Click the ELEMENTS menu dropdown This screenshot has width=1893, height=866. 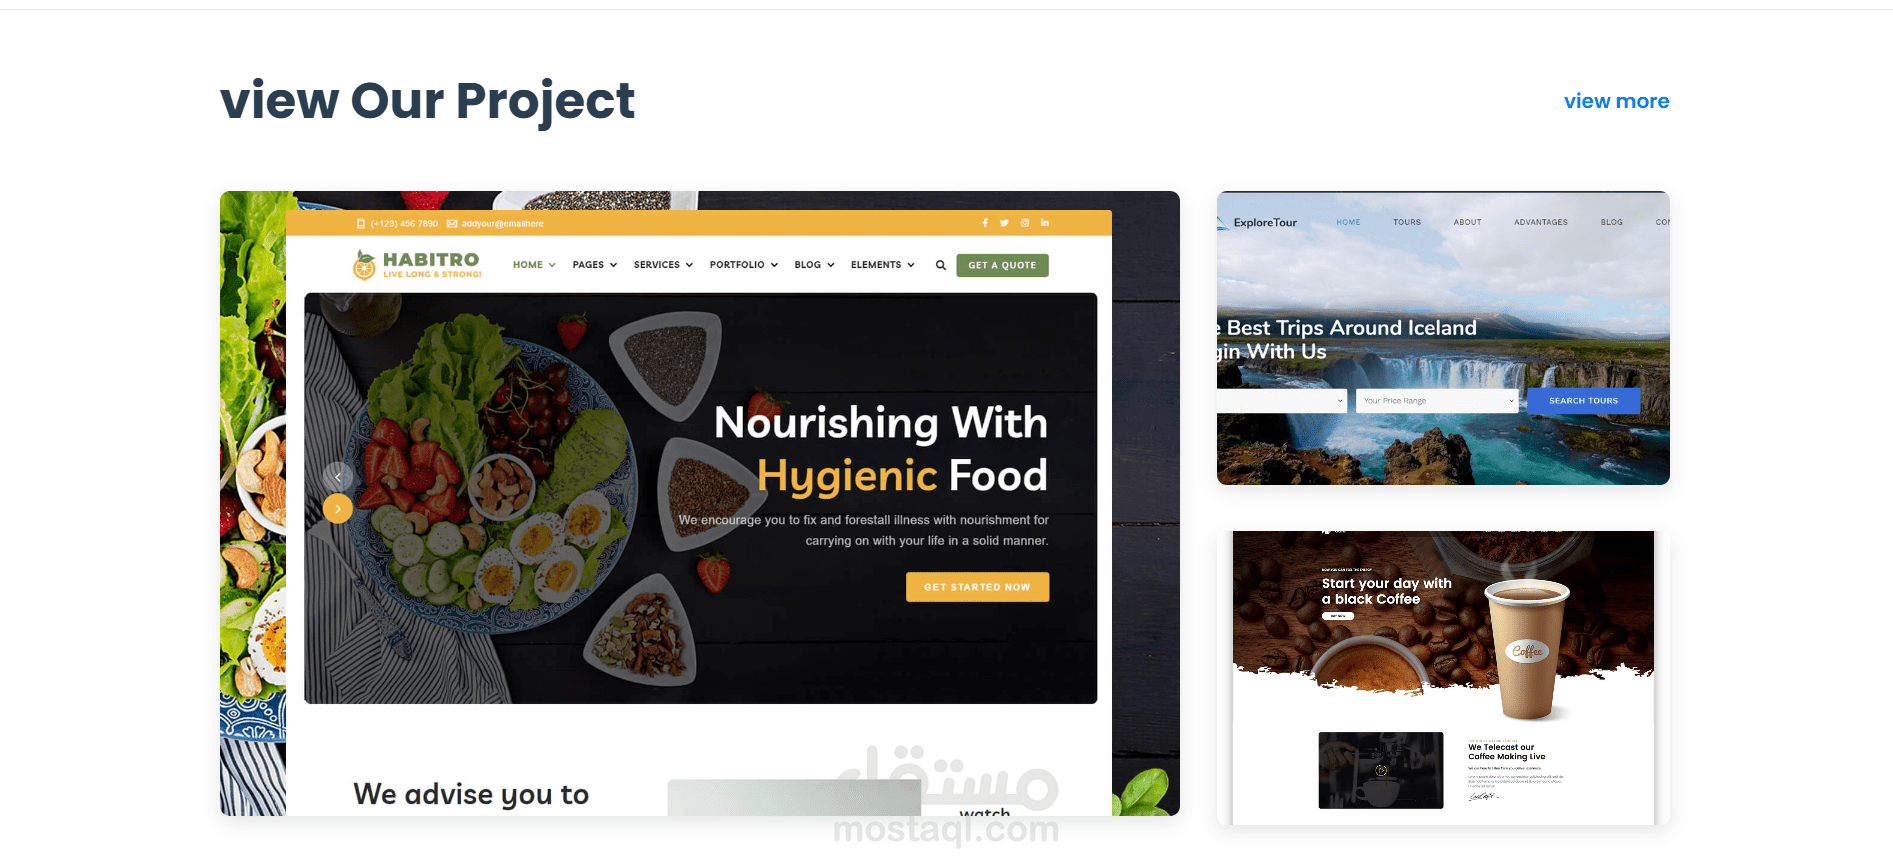(883, 265)
